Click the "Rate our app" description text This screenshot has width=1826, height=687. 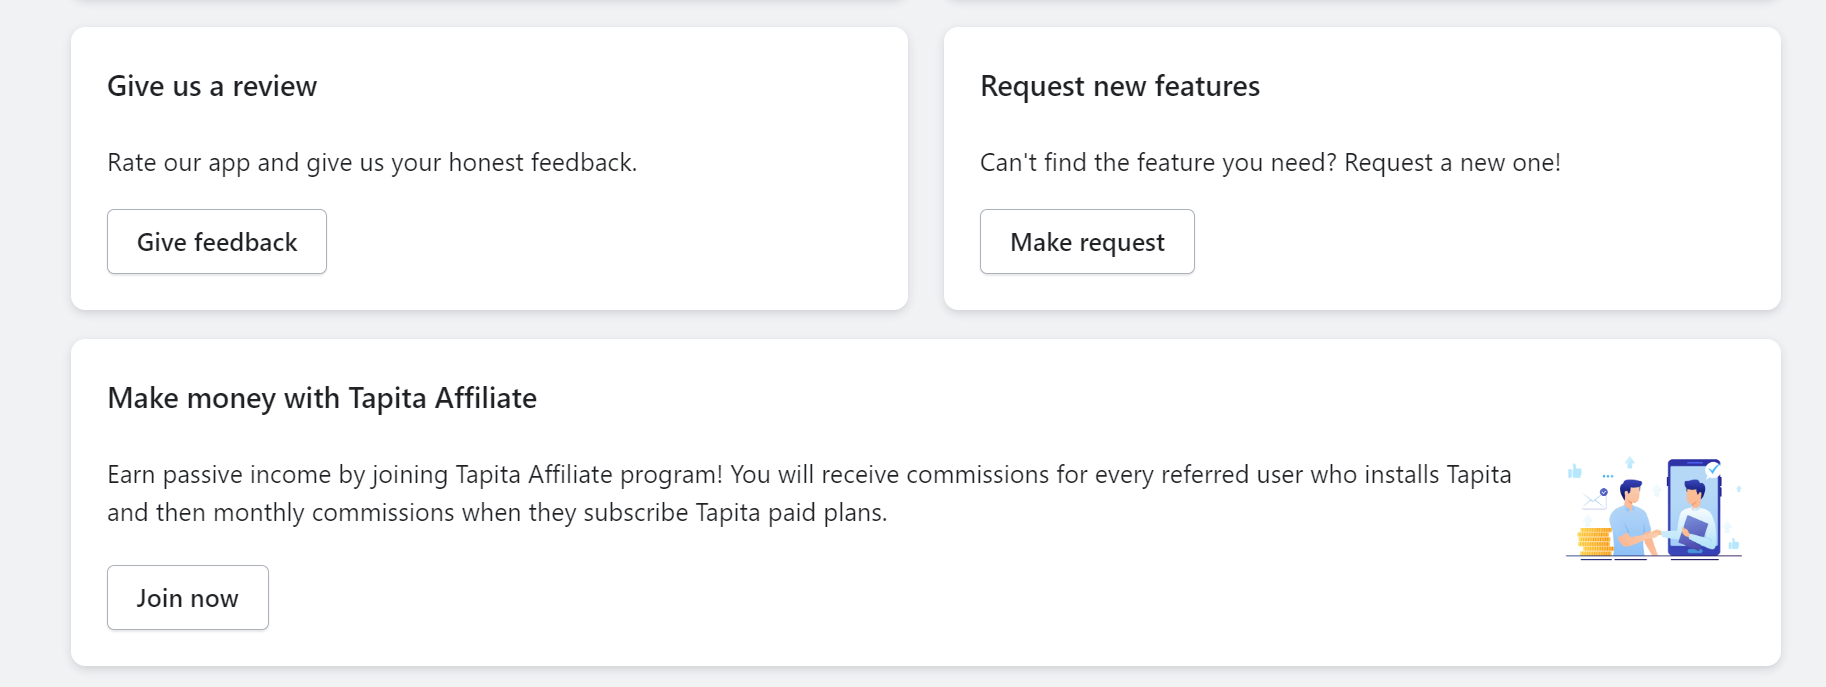pos(372,162)
